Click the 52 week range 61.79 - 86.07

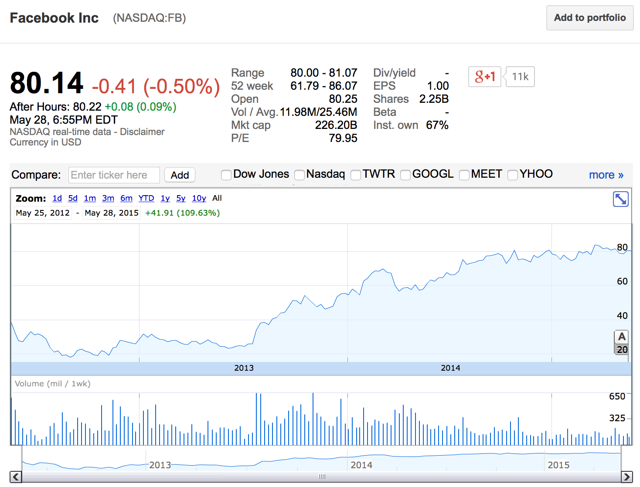tap(324, 86)
